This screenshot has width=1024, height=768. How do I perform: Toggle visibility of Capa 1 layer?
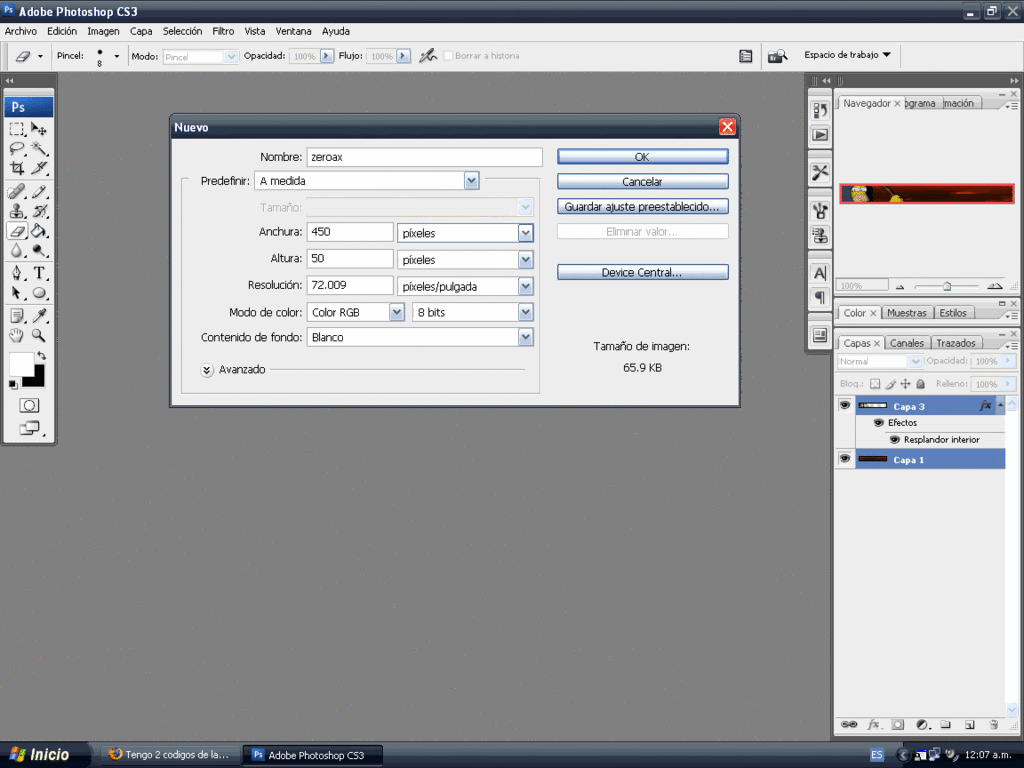click(845, 458)
